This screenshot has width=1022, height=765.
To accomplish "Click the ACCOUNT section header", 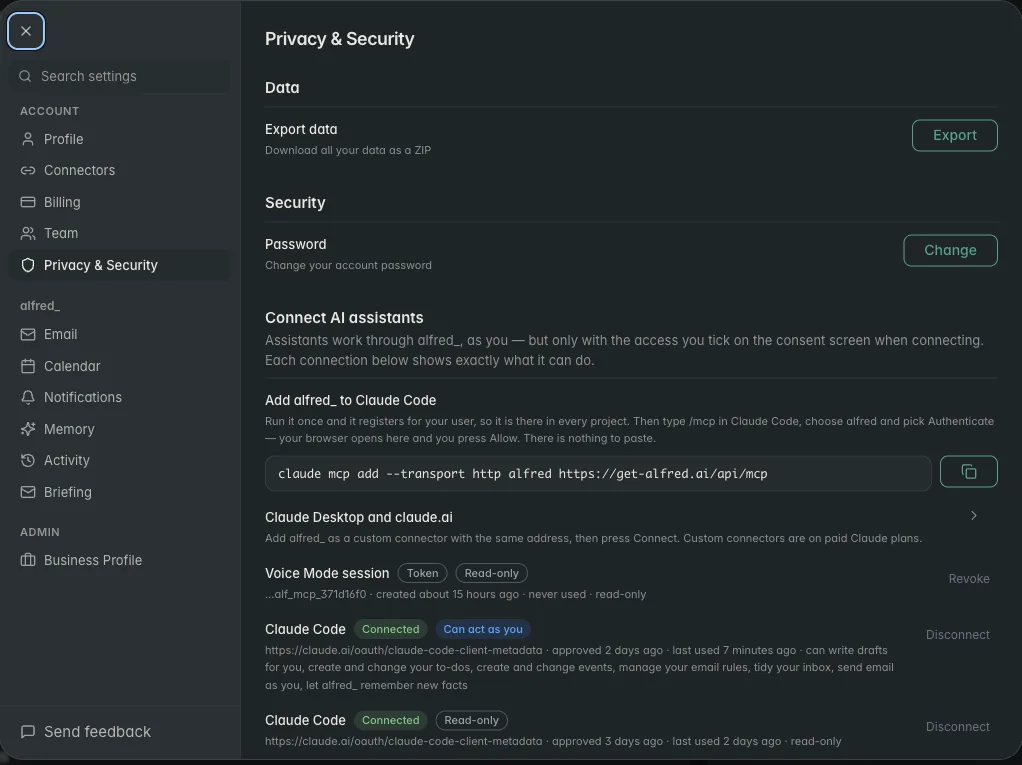I will (x=50, y=111).
